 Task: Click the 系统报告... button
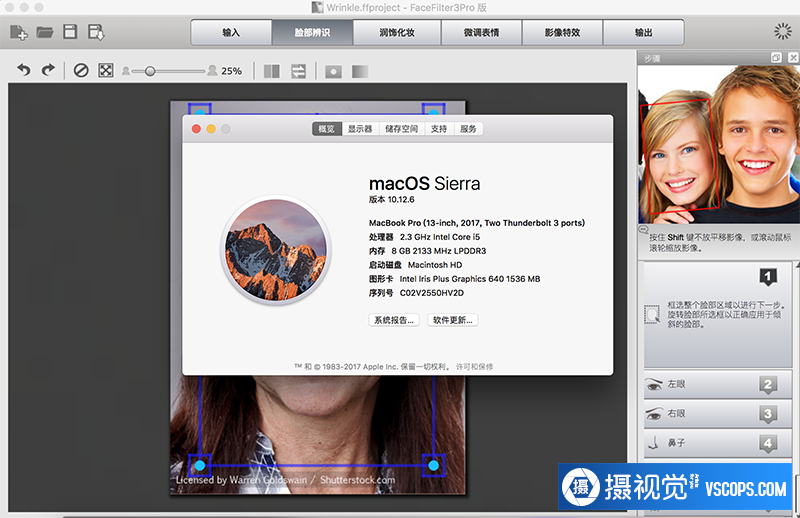tap(394, 320)
